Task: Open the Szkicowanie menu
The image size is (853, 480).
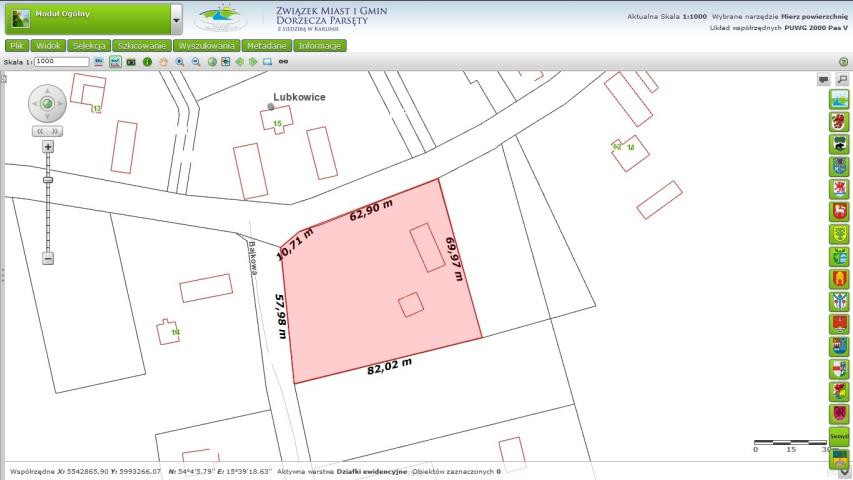Action: [142, 46]
